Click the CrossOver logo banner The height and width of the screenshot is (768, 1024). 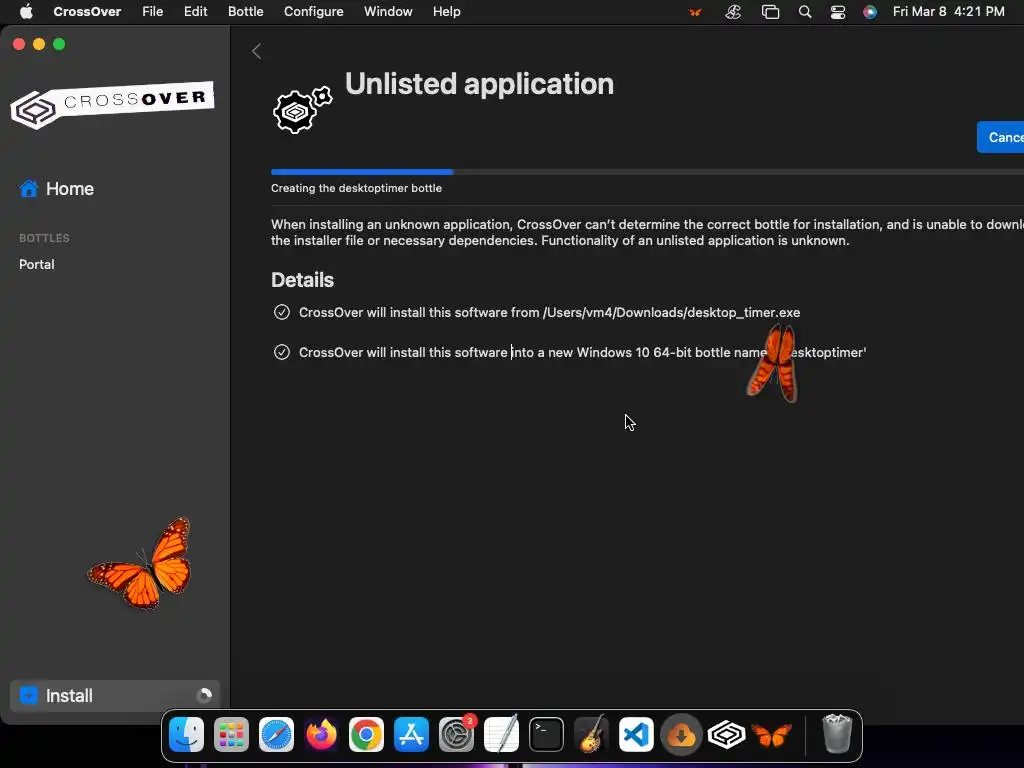pos(112,104)
